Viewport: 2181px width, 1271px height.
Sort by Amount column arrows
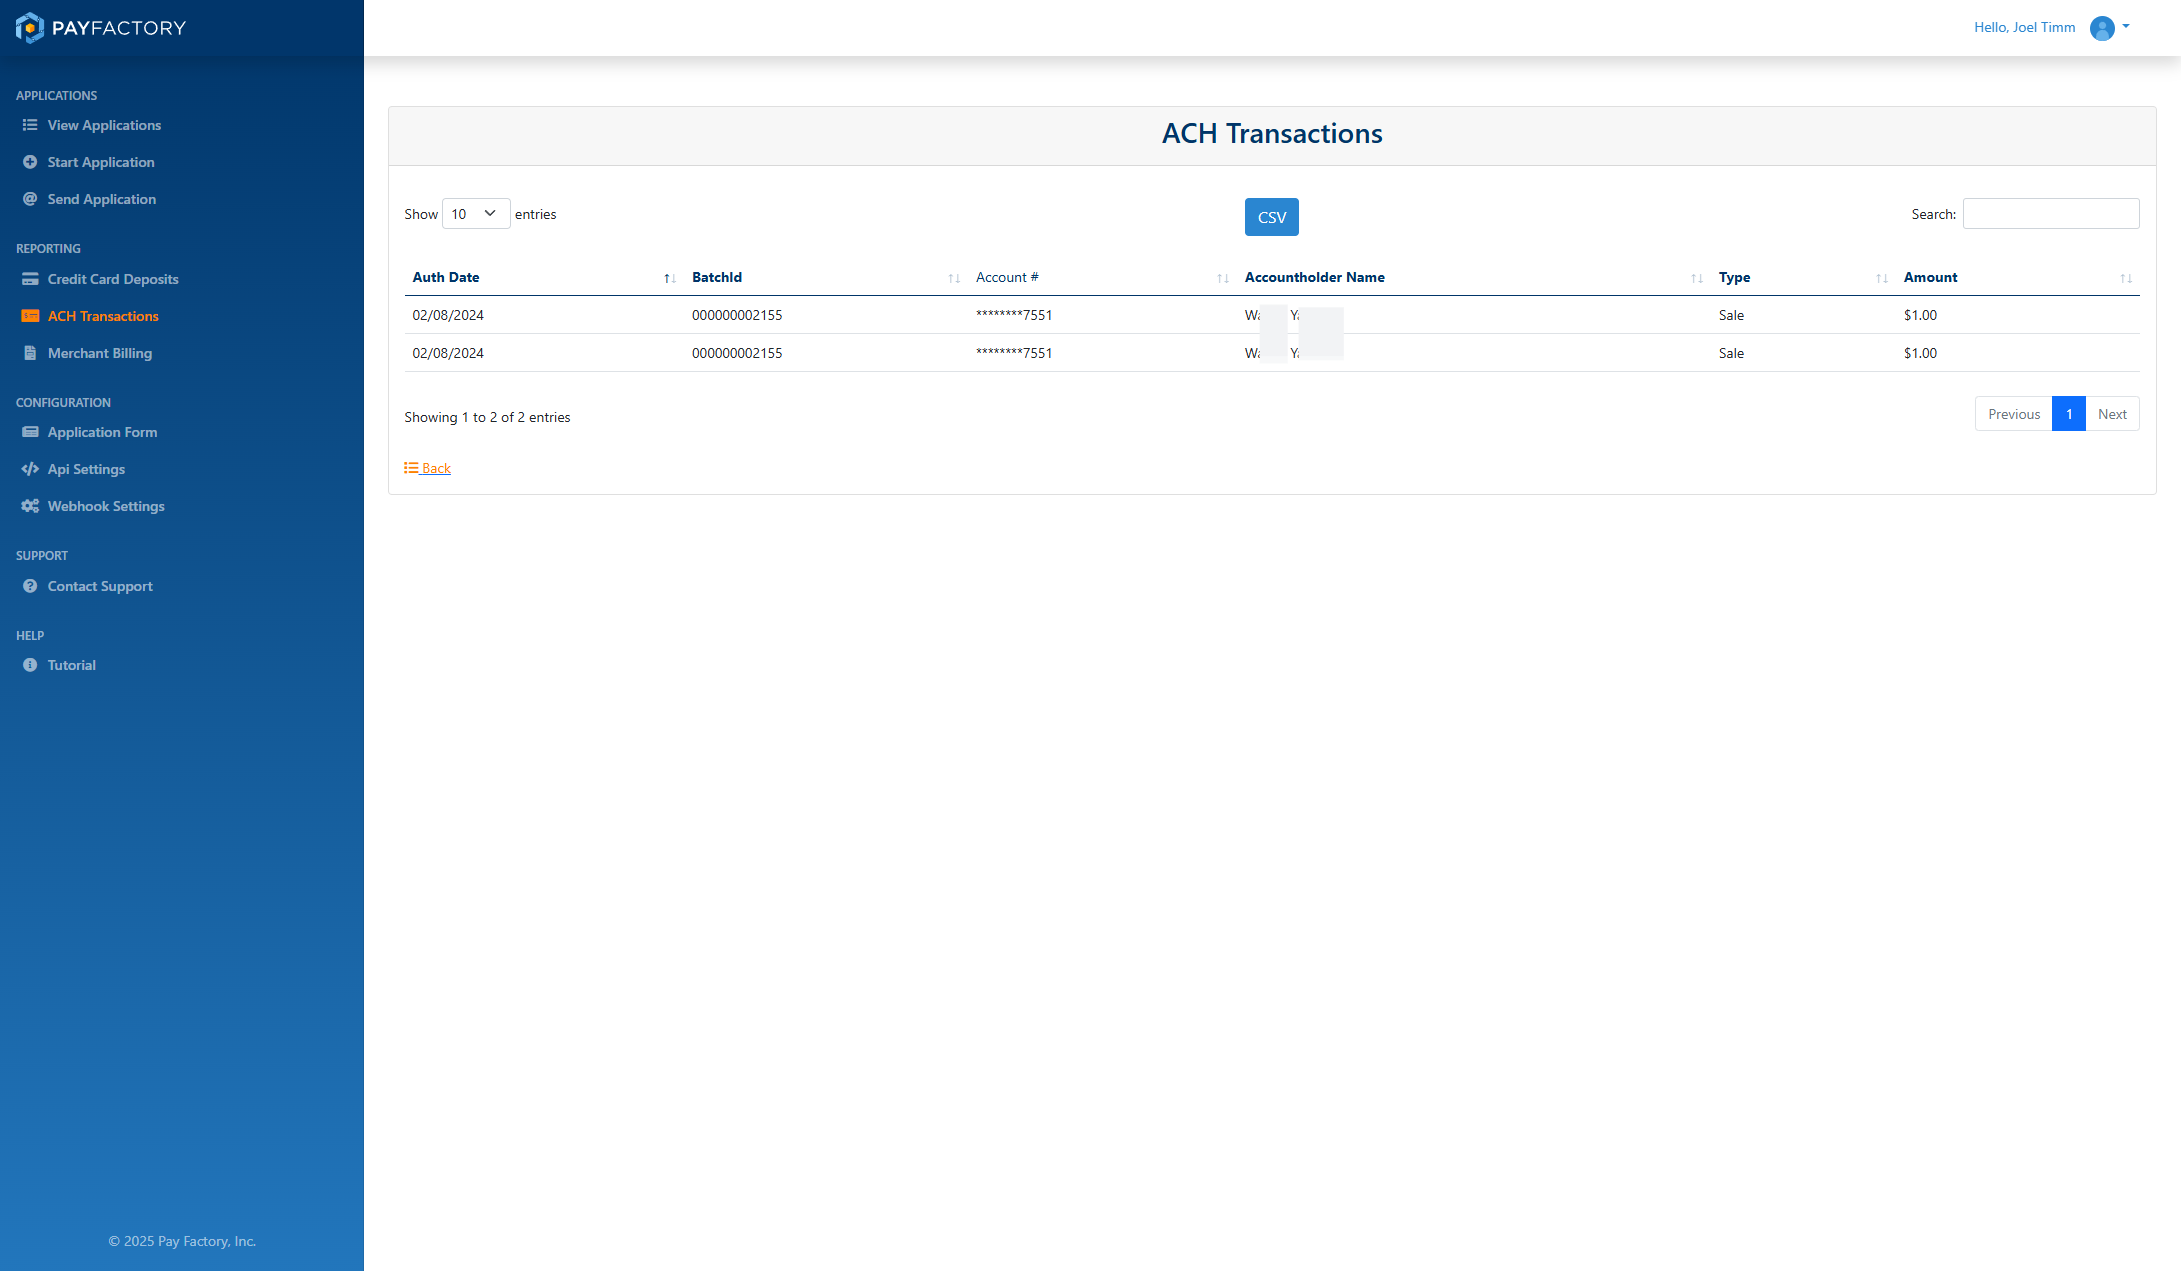pos(2125,278)
